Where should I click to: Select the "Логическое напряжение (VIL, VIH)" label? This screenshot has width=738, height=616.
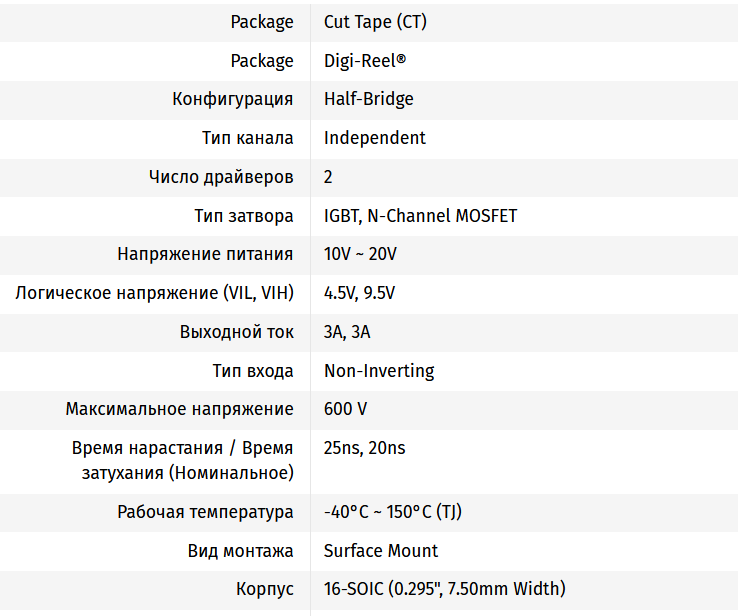[x=155, y=293]
